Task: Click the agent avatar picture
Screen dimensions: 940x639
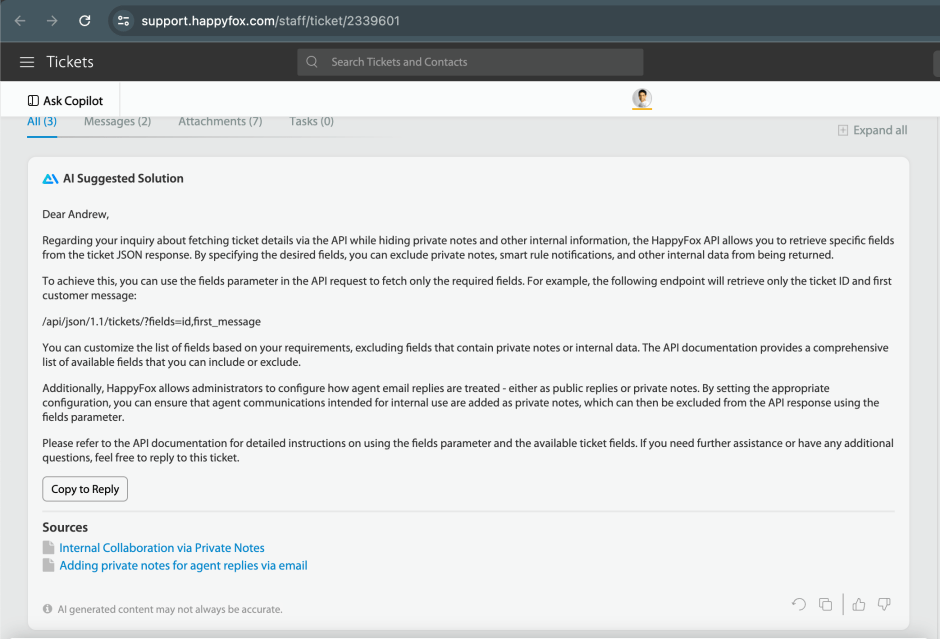Action: (641, 99)
